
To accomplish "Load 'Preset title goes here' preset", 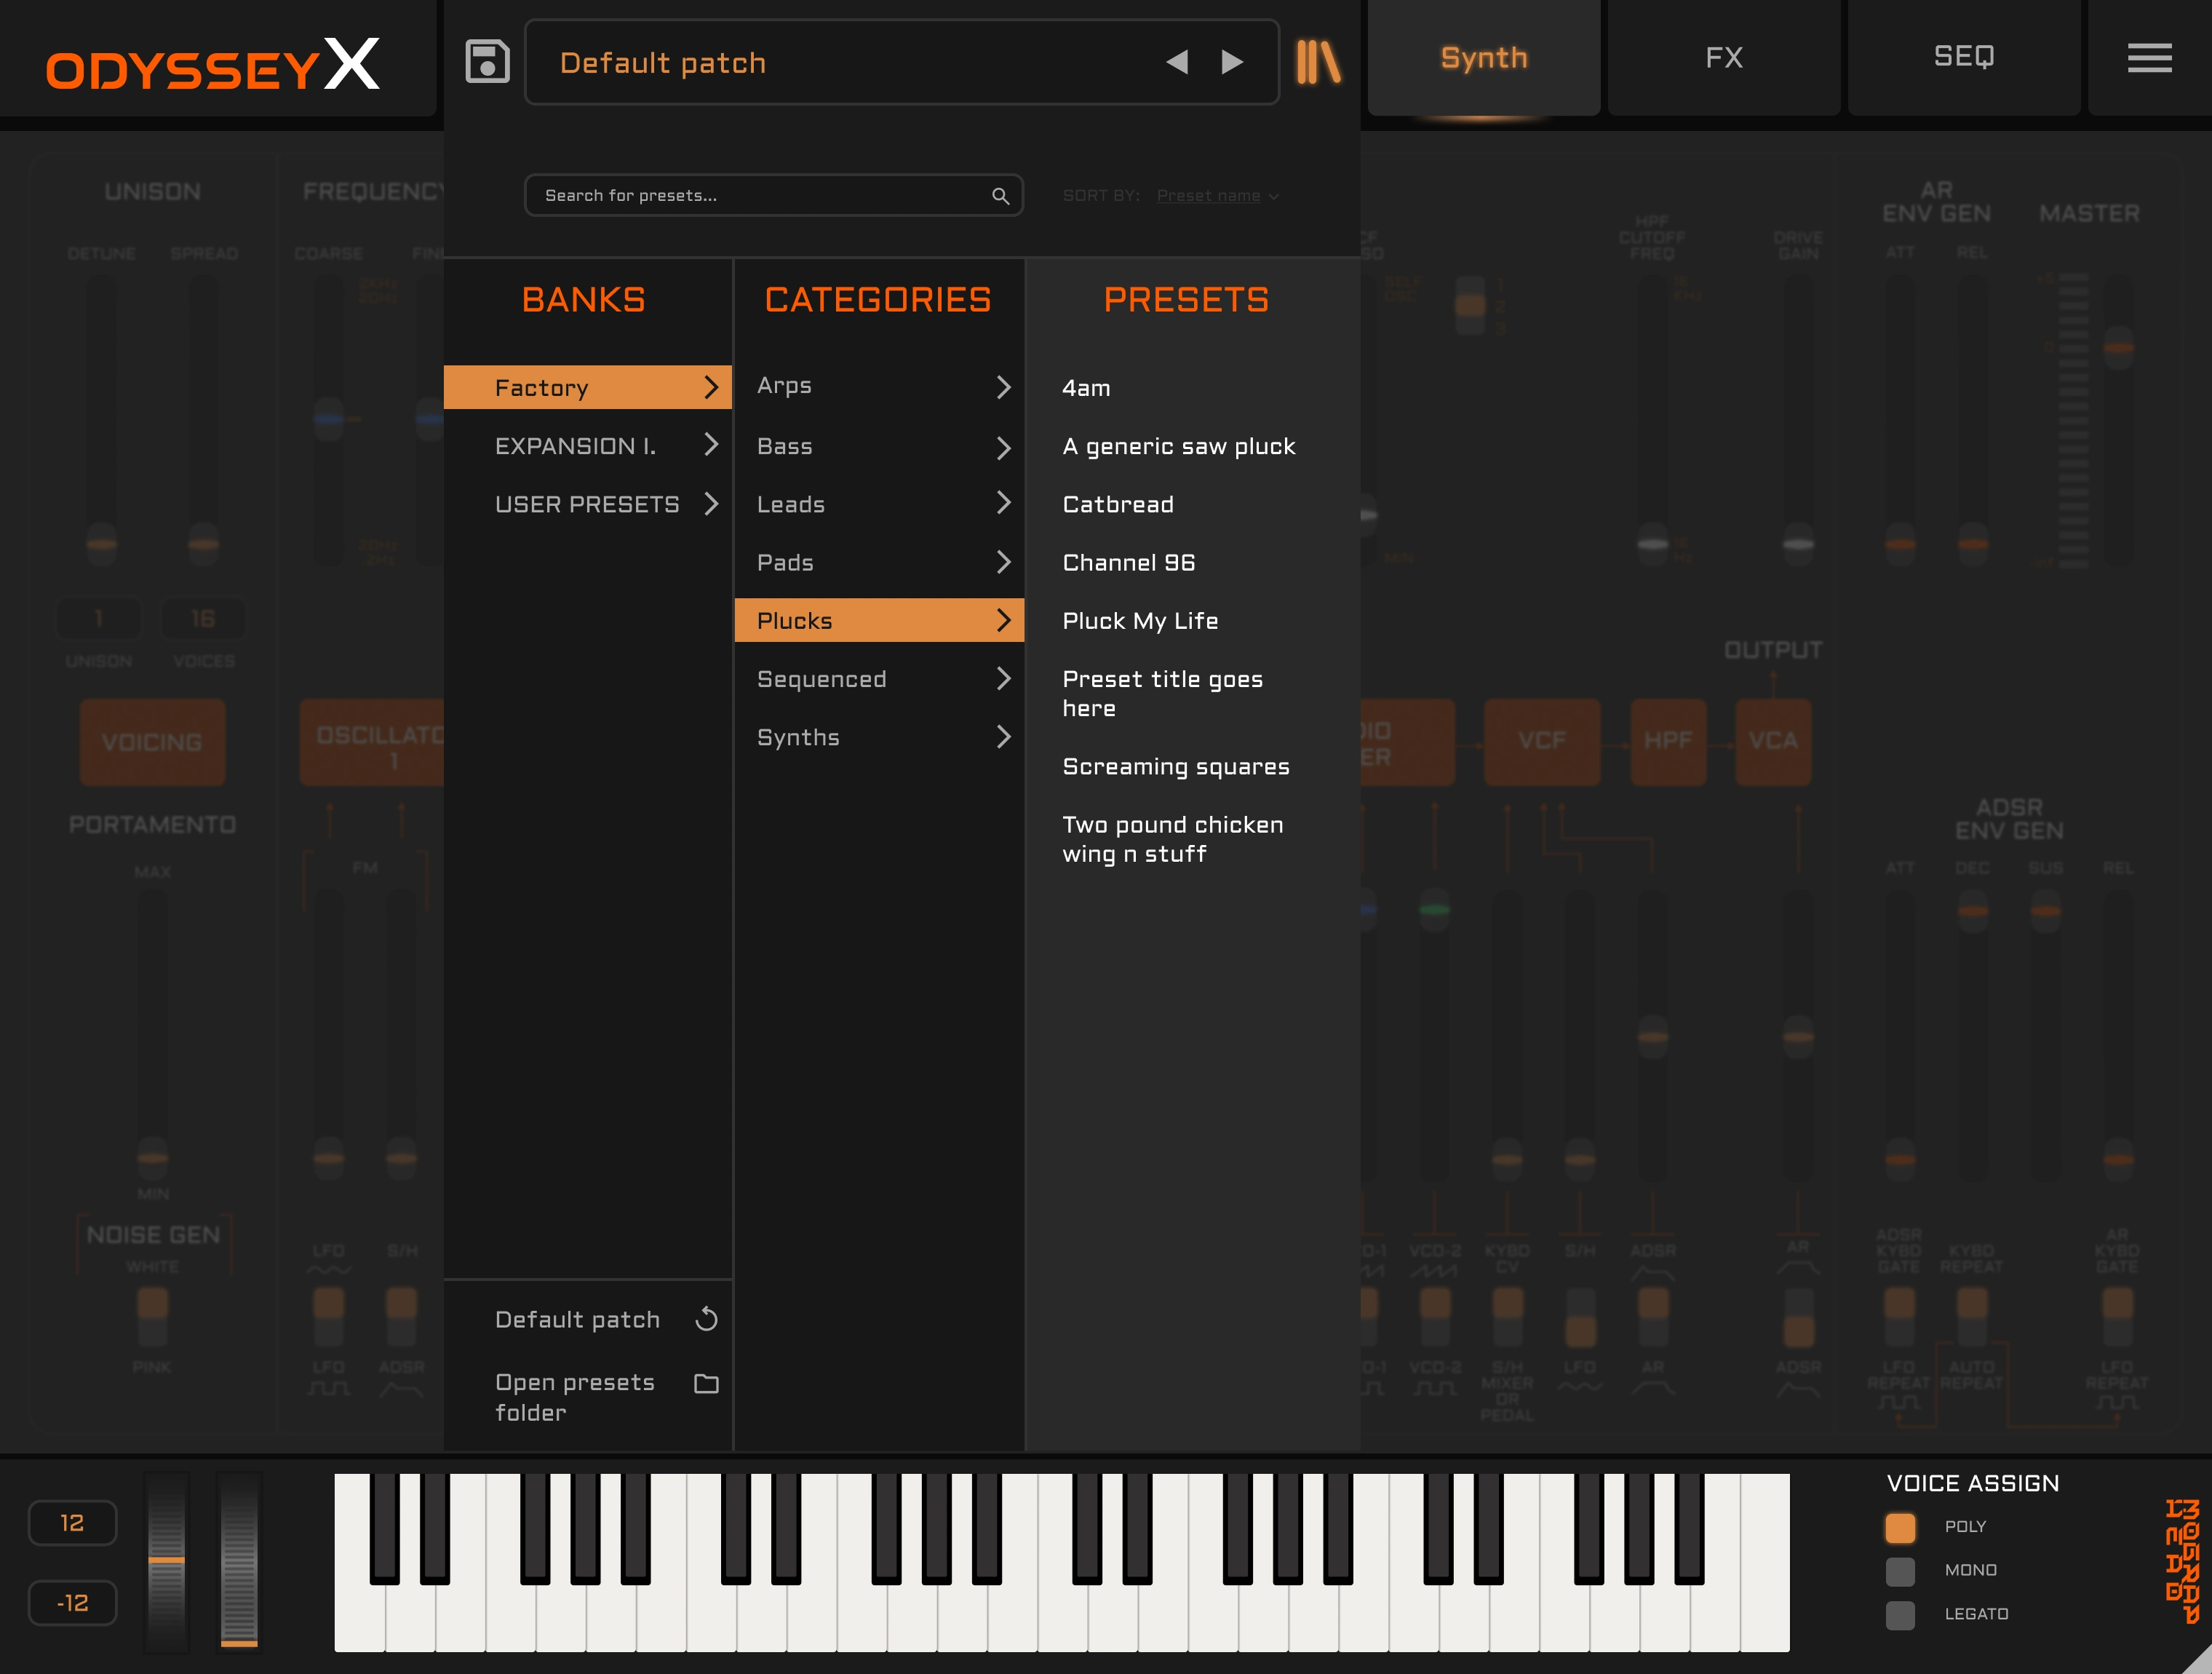I will 1162,693.
